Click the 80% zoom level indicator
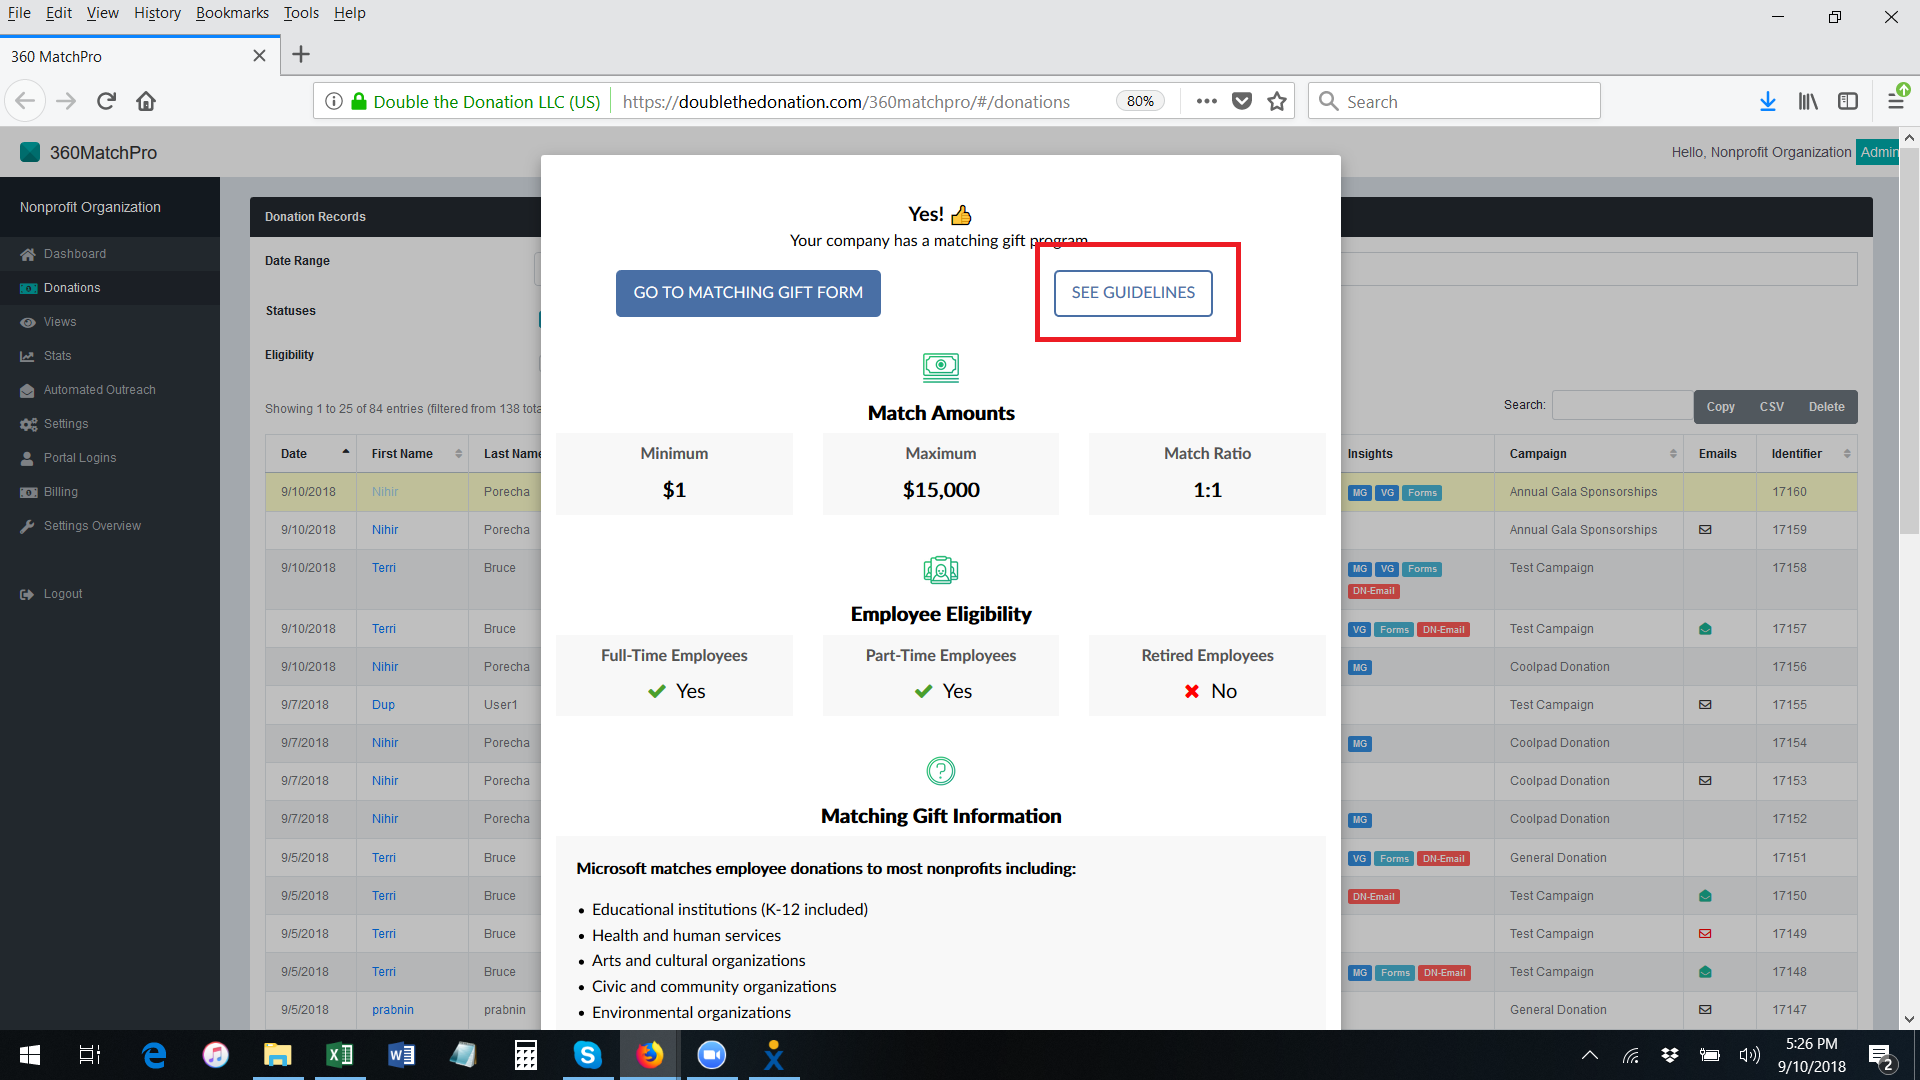This screenshot has width=1920, height=1080. coord(1140,101)
